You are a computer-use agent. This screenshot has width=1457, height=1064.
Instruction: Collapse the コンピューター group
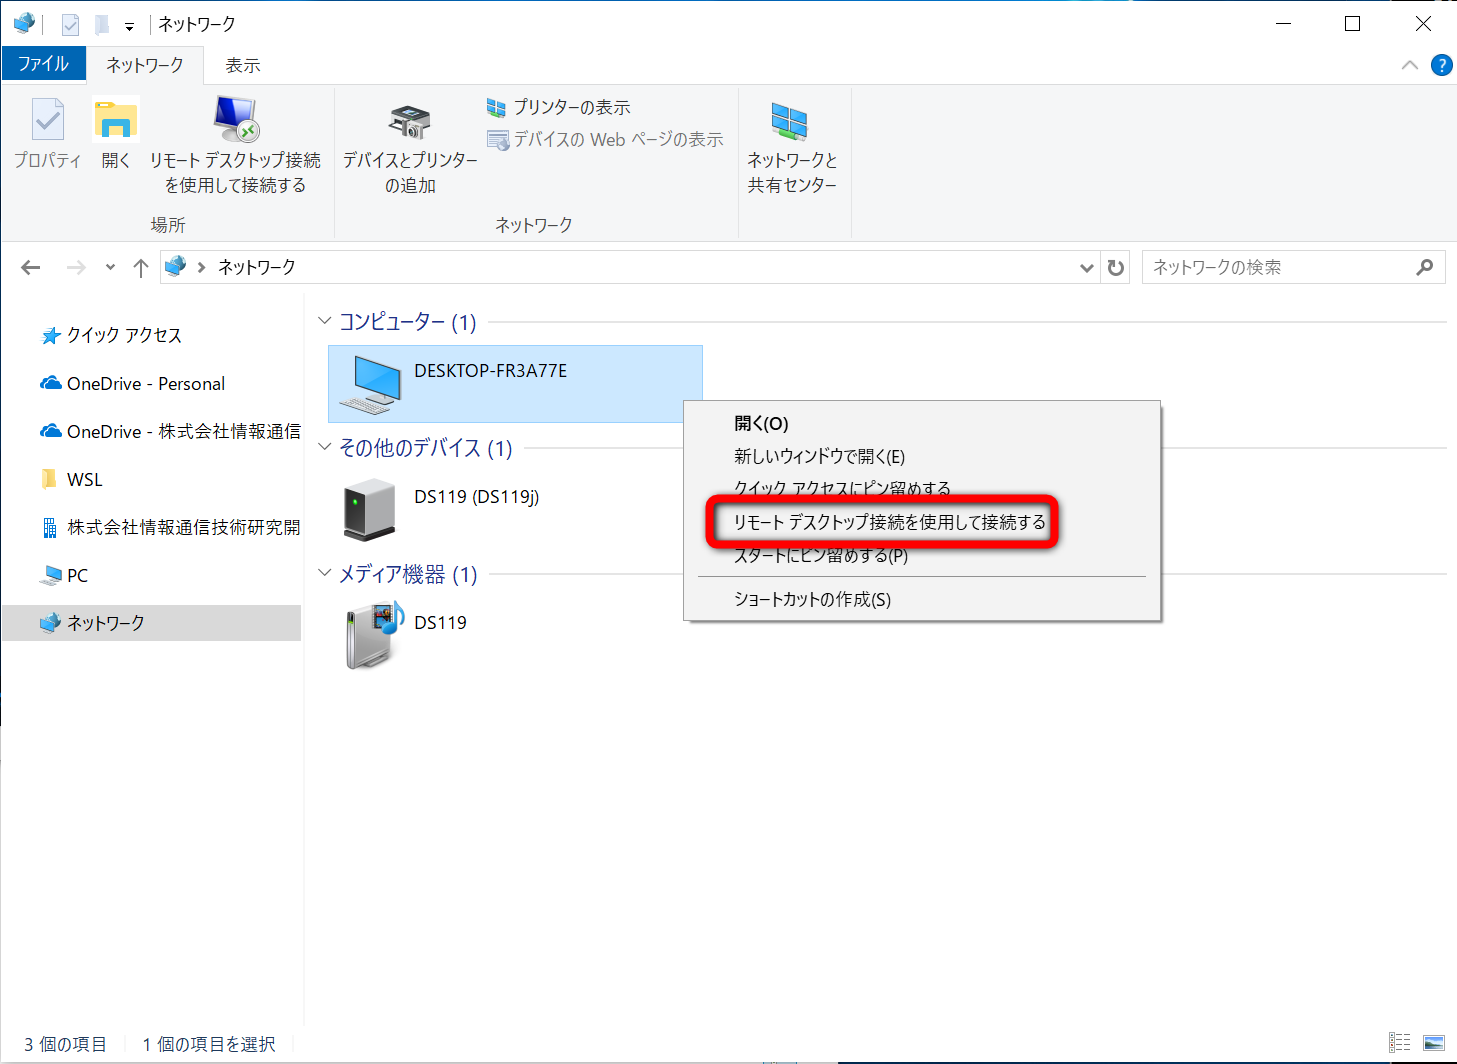click(323, 321)
